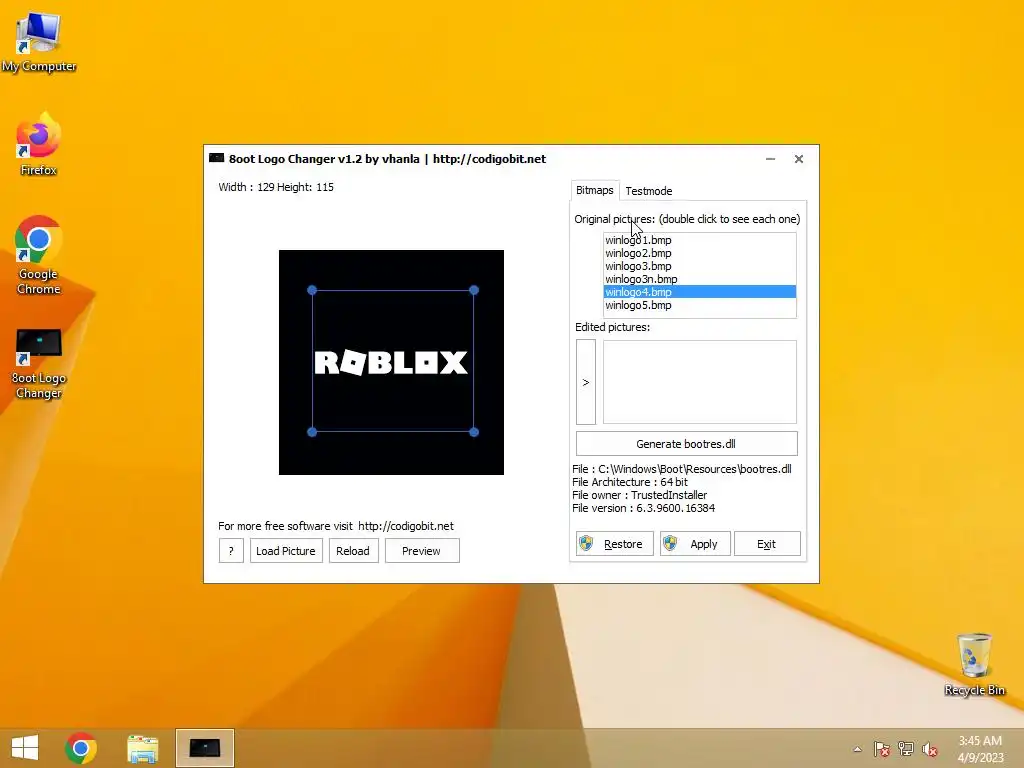This screenshot has height=768, width=1024.
Task: Click the ? help button
Action: (231, 551)
